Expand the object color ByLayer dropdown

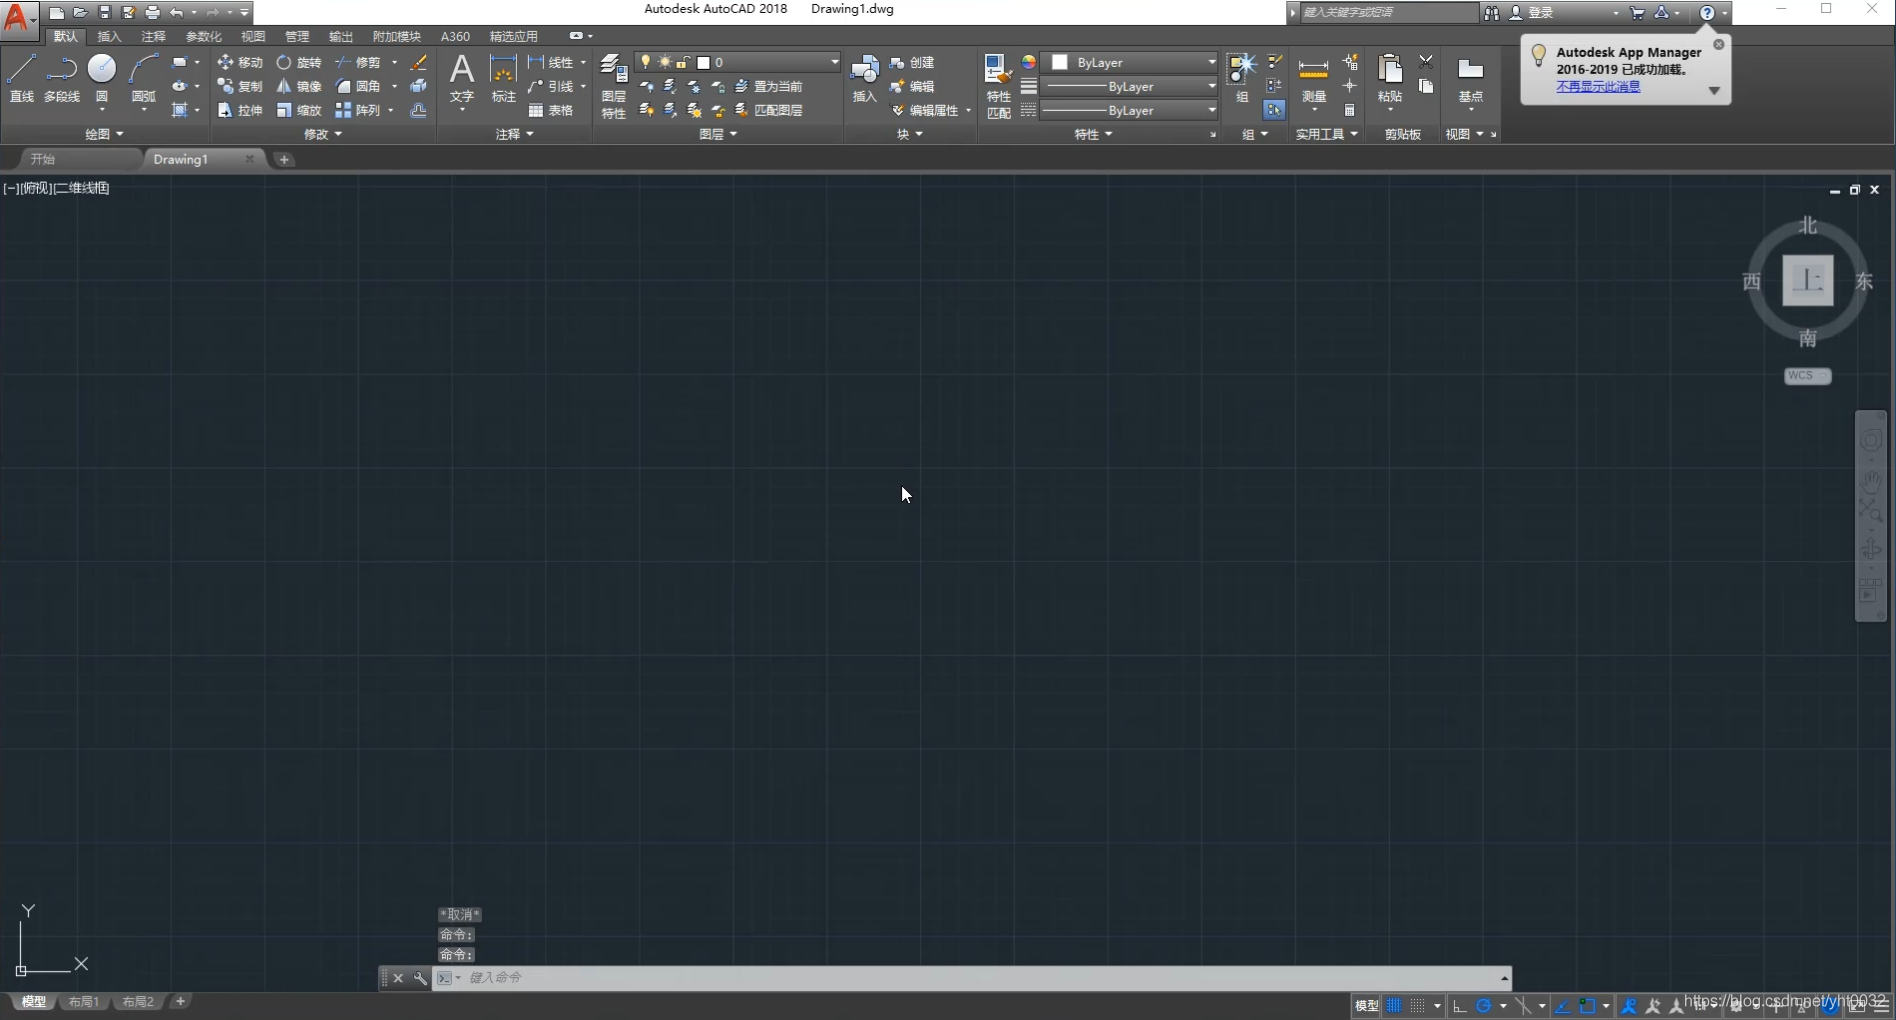(1211, 62)
